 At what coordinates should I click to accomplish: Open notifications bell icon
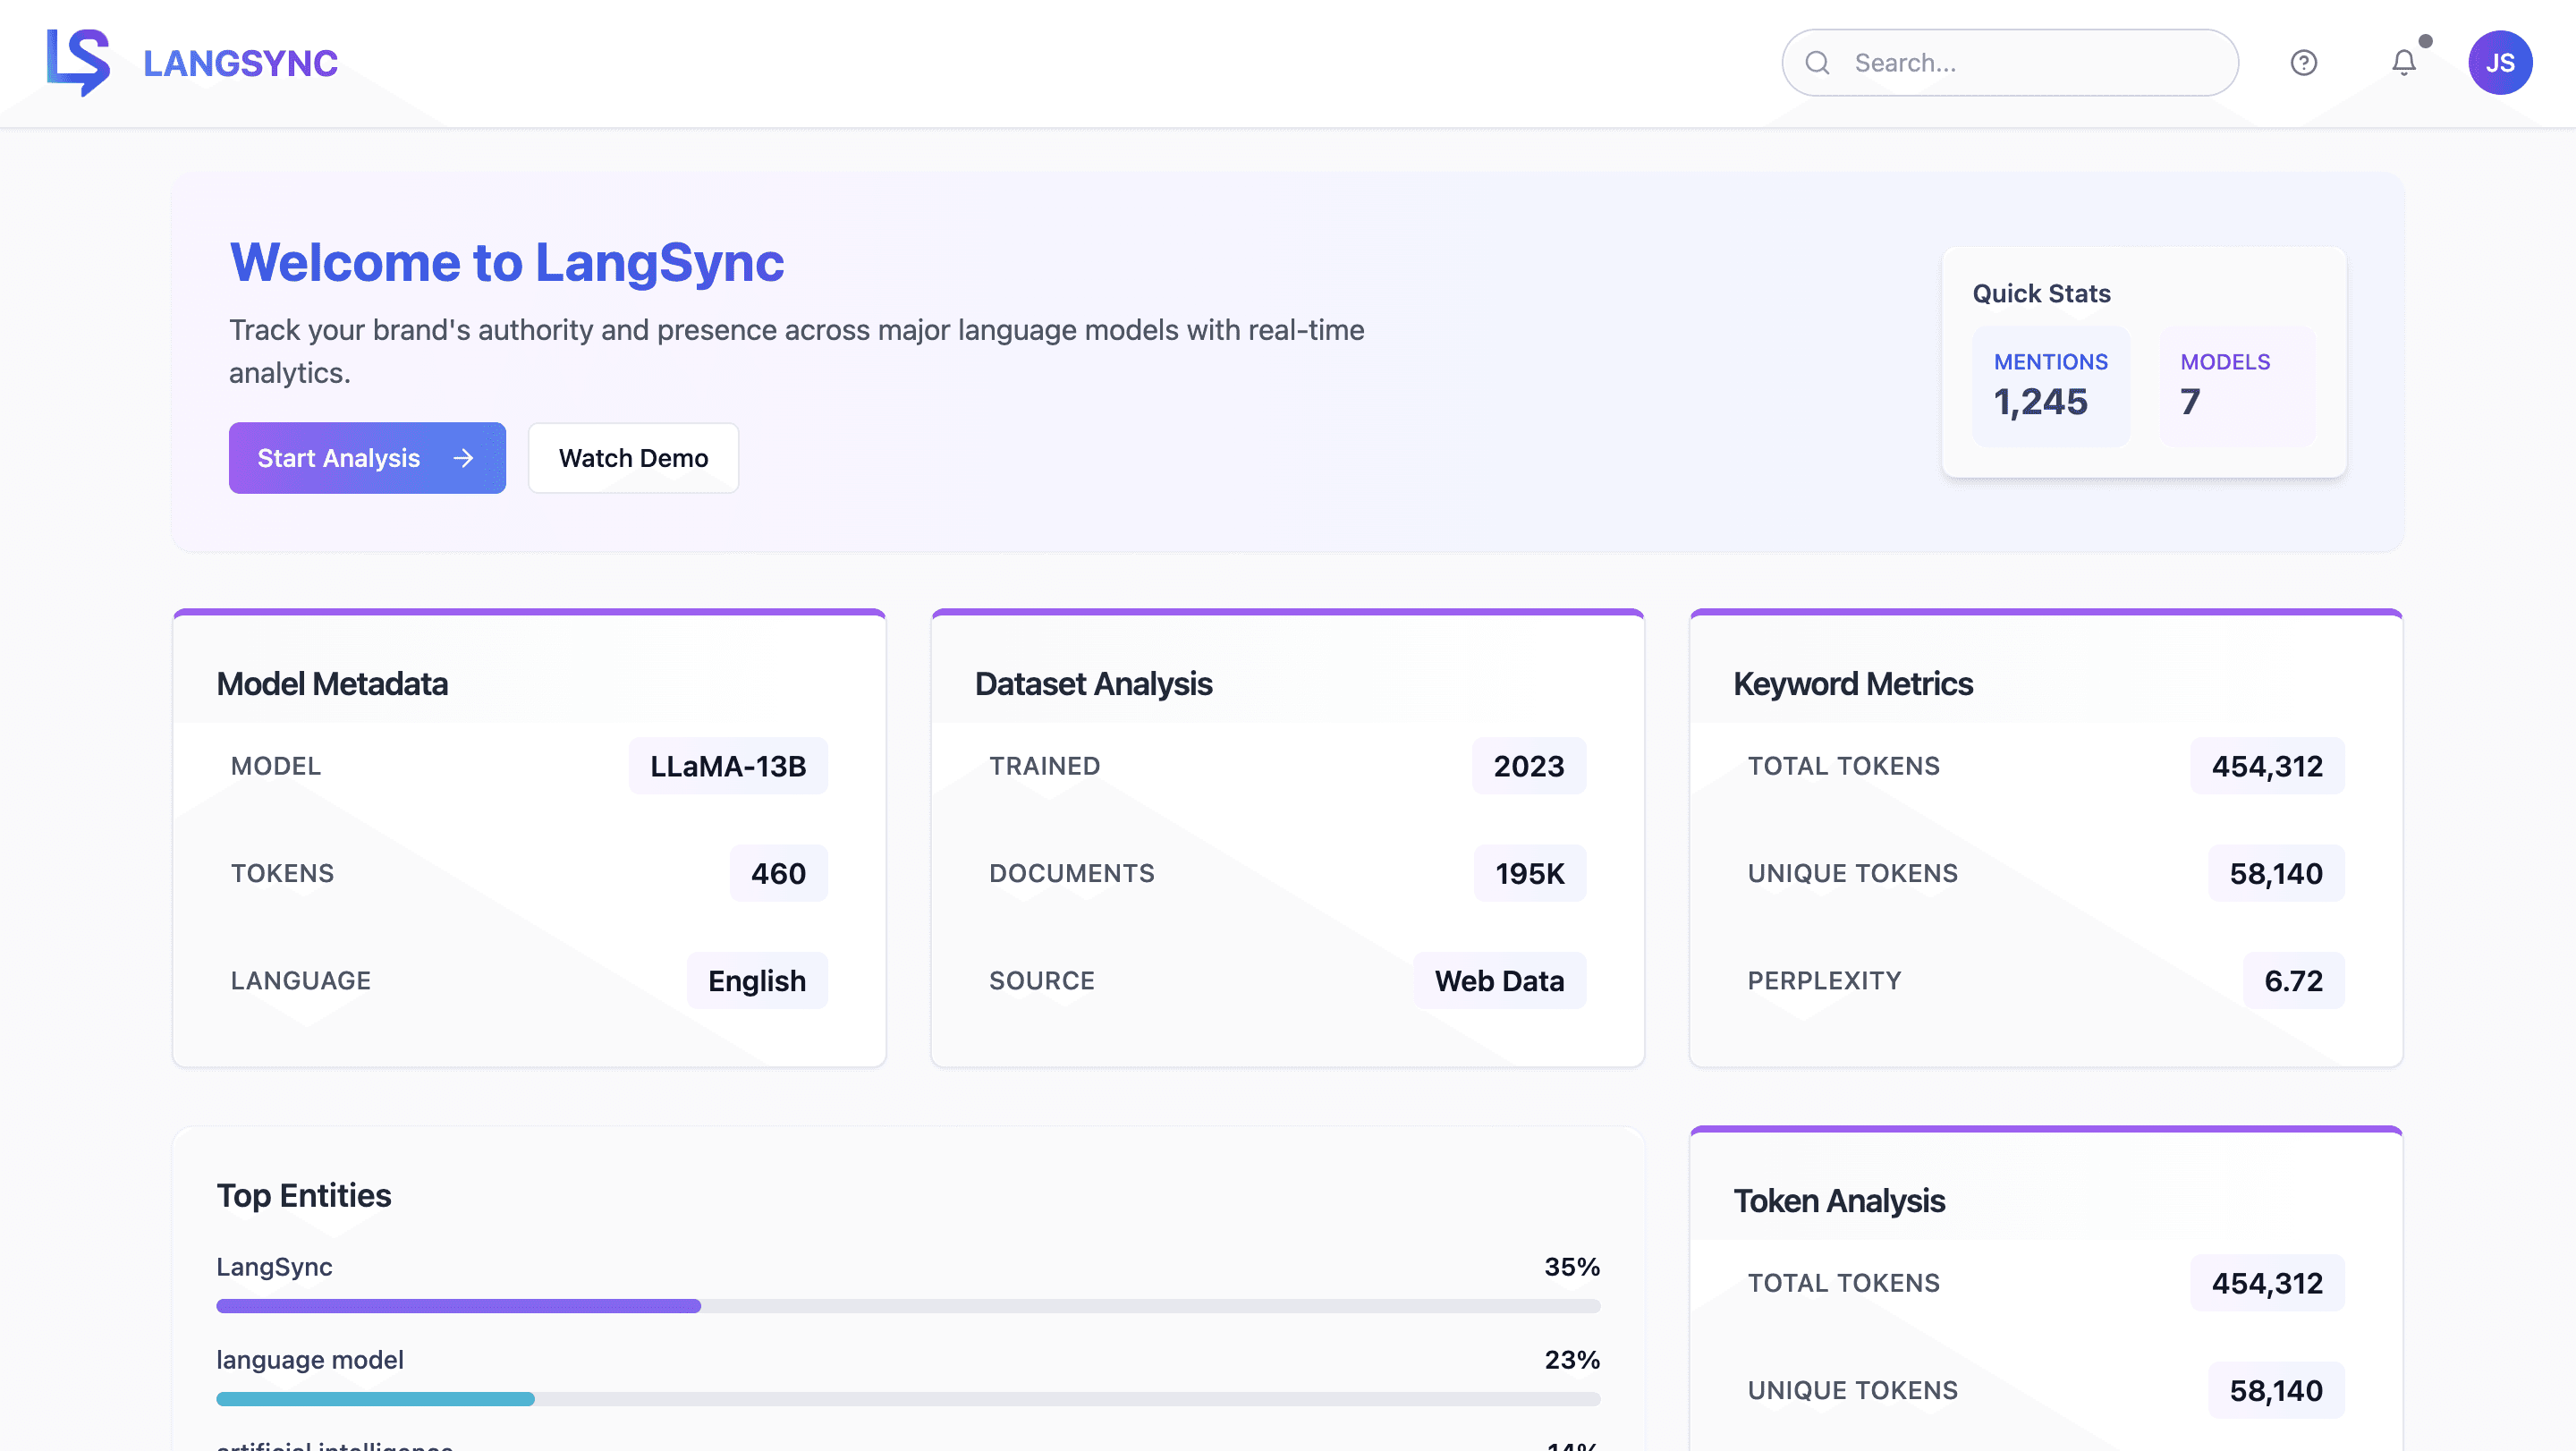tap(2403, 63)
